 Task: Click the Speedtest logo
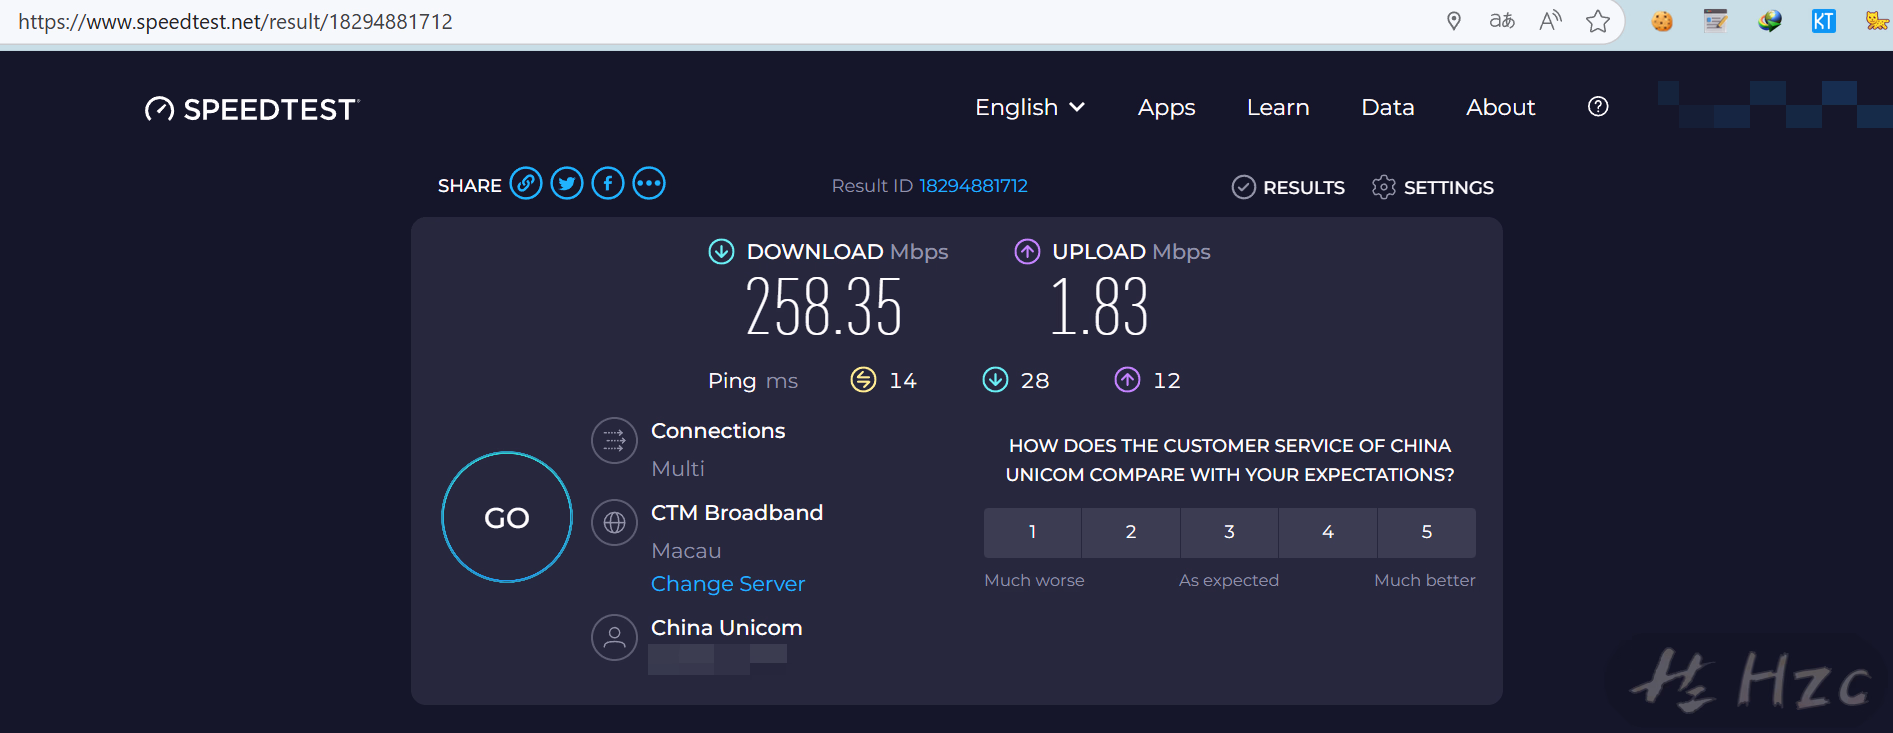252,109
